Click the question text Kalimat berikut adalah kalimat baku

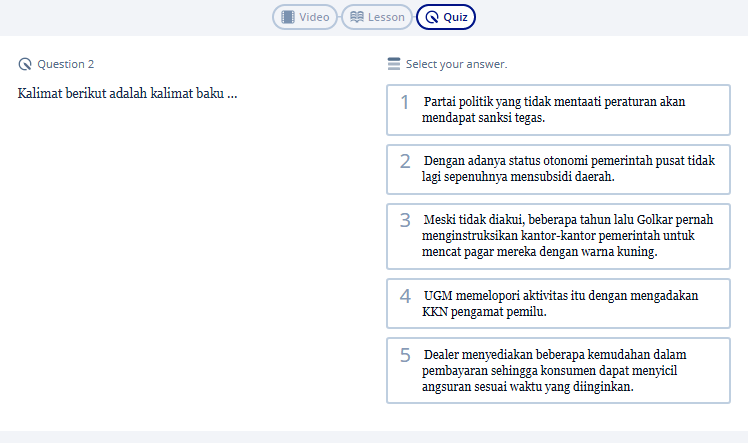tap(127, 93)
